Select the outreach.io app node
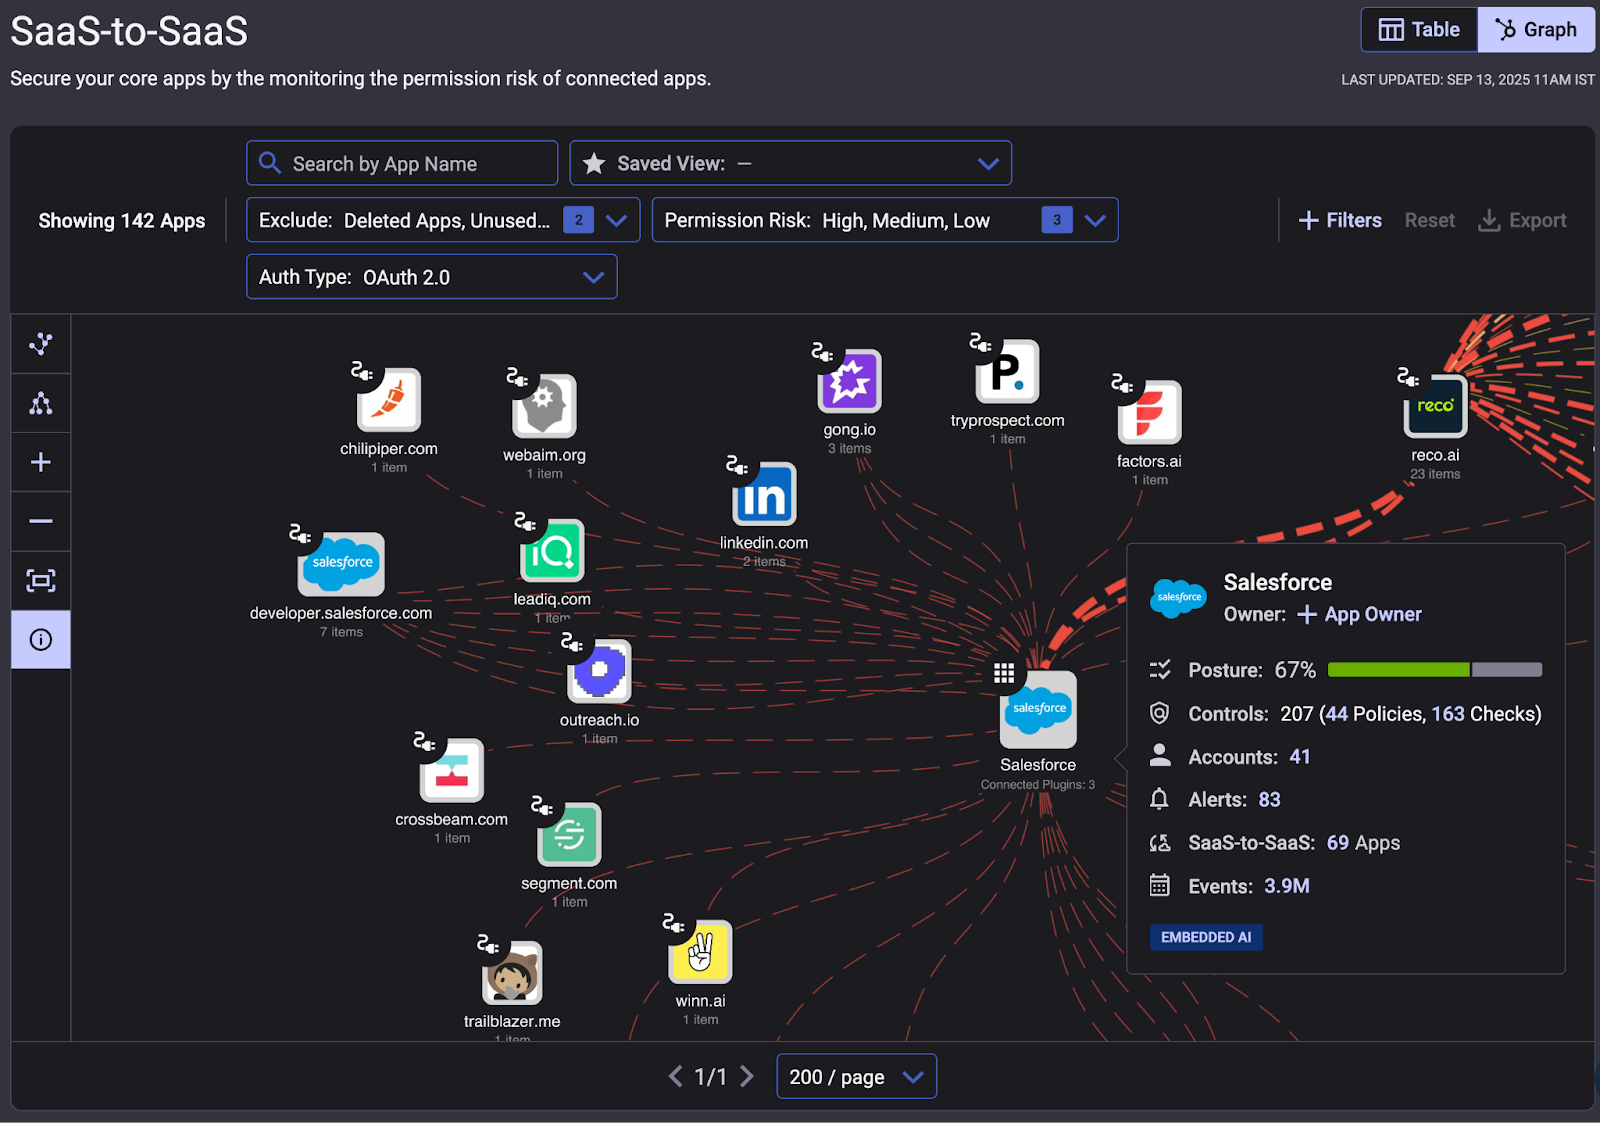The width and height of the screenshot is (1600, 1123). tap(599, 671)
